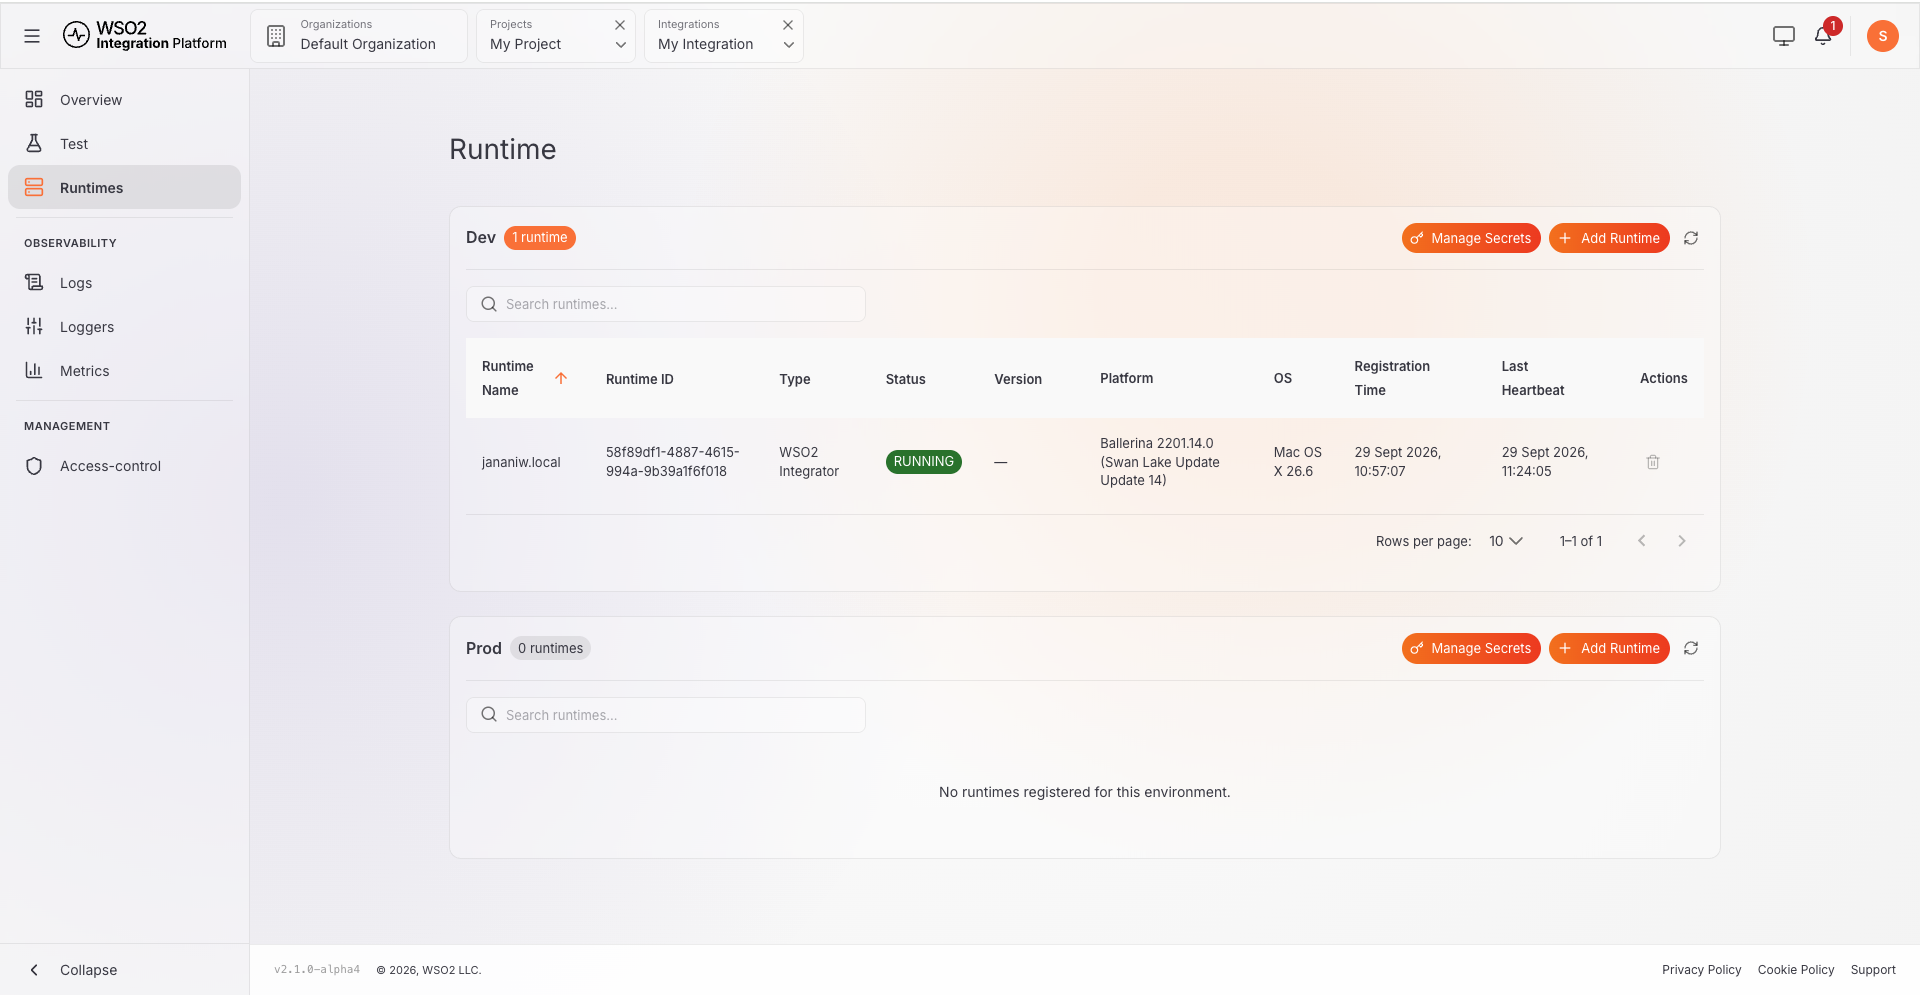Click Add Runtime for Dev environment
The image size is (1920, 995).
1609,238
